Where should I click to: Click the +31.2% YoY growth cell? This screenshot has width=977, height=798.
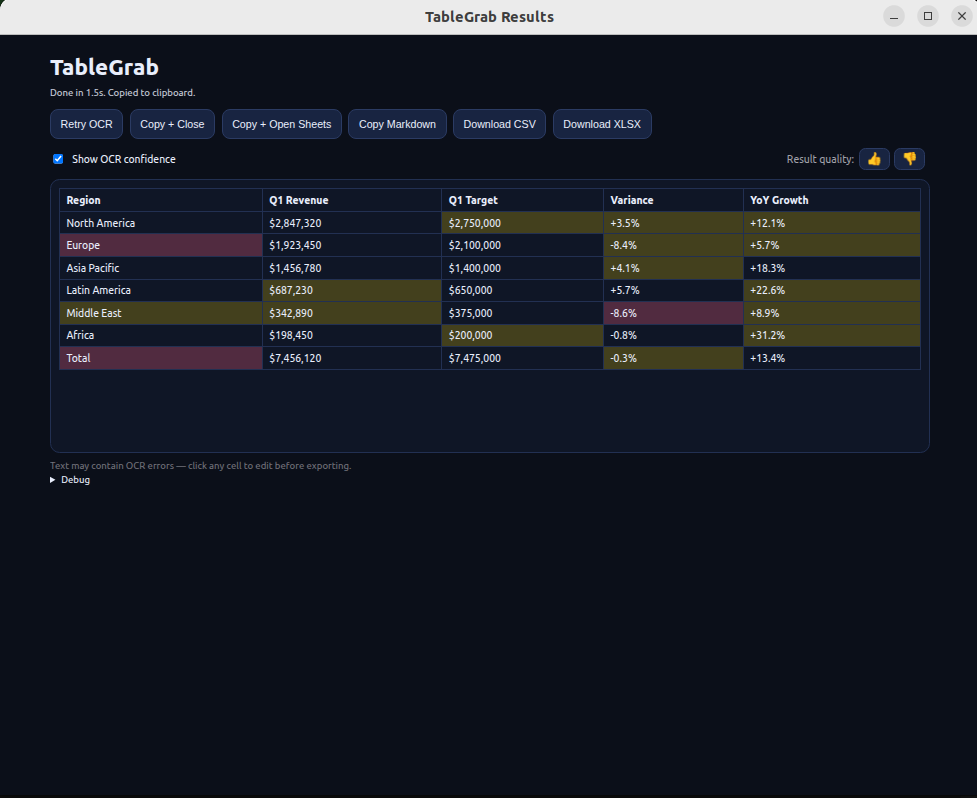[x=832, y=335]
